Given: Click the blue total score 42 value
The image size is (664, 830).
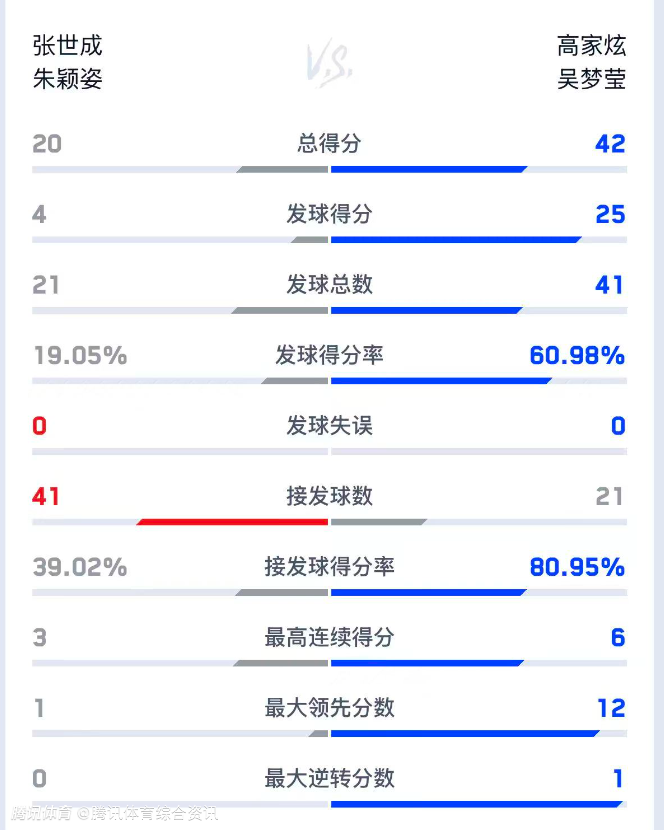Looking at the screenshot, I should coord(609,144).
